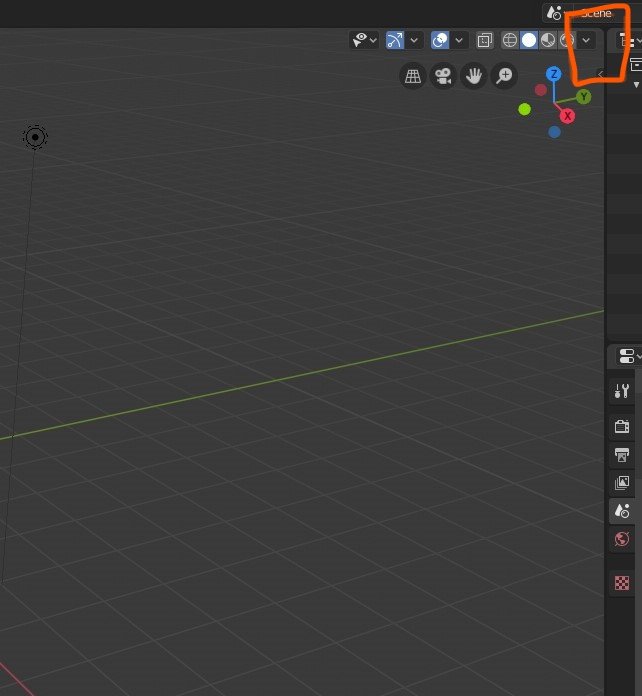Screen dimensions: 642x696
Task: Open the View Layer properties tab
Action: tap(622, 483)
